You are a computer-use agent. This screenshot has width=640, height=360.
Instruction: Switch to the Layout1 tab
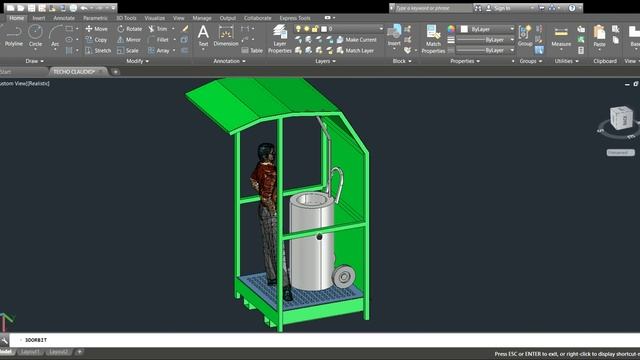pyautogui.click(x=30, y=352)
